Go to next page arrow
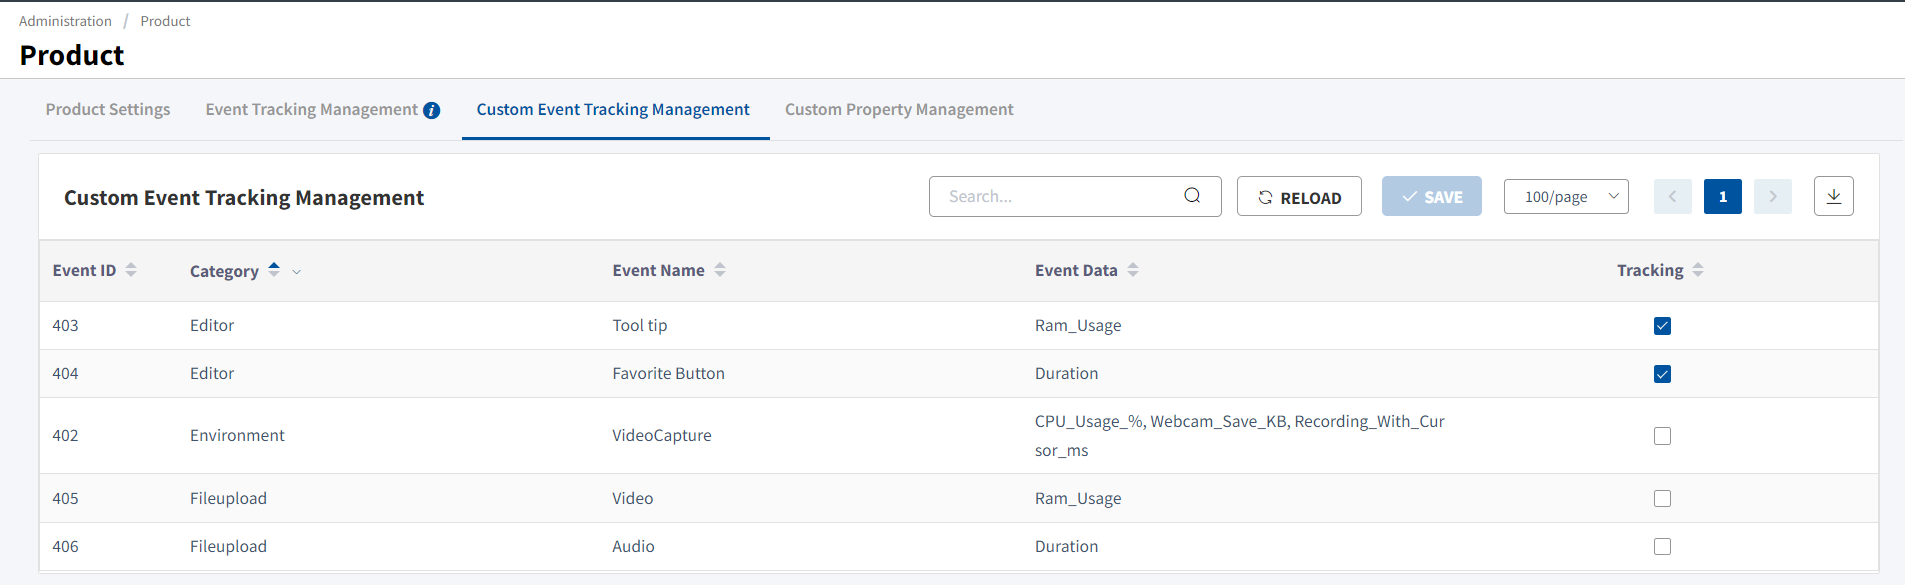Image resolution: width=1905 pixels, height=585 pixels. click(x=1773, y=196)
